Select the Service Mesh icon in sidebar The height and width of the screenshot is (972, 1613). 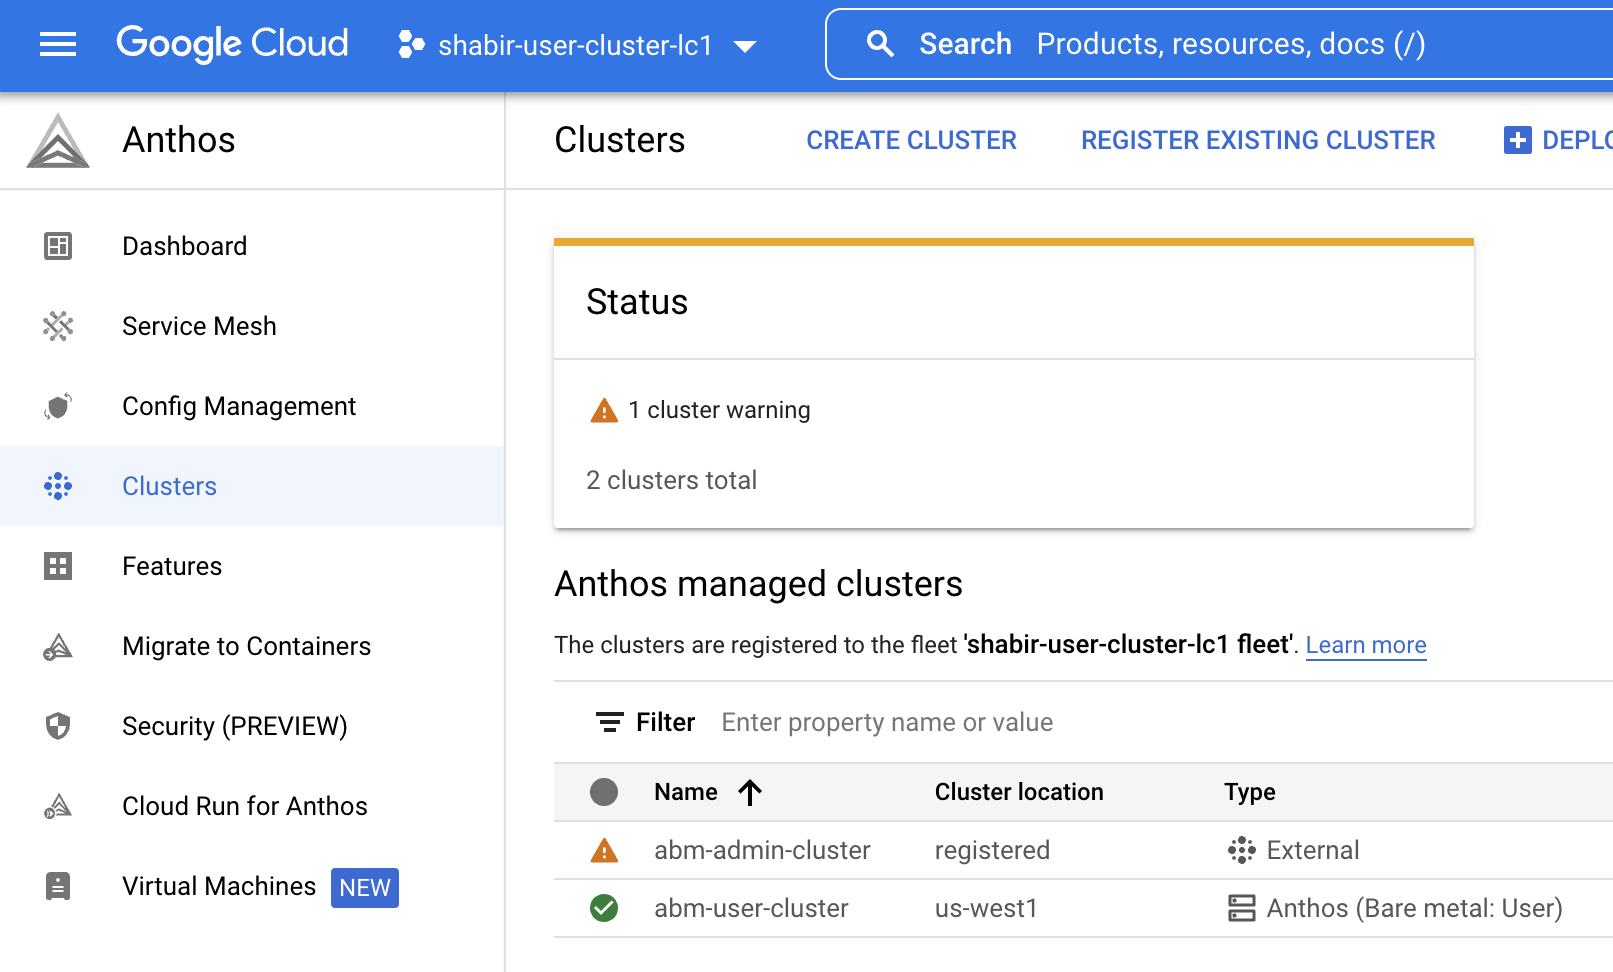click(x=57, y=325)
